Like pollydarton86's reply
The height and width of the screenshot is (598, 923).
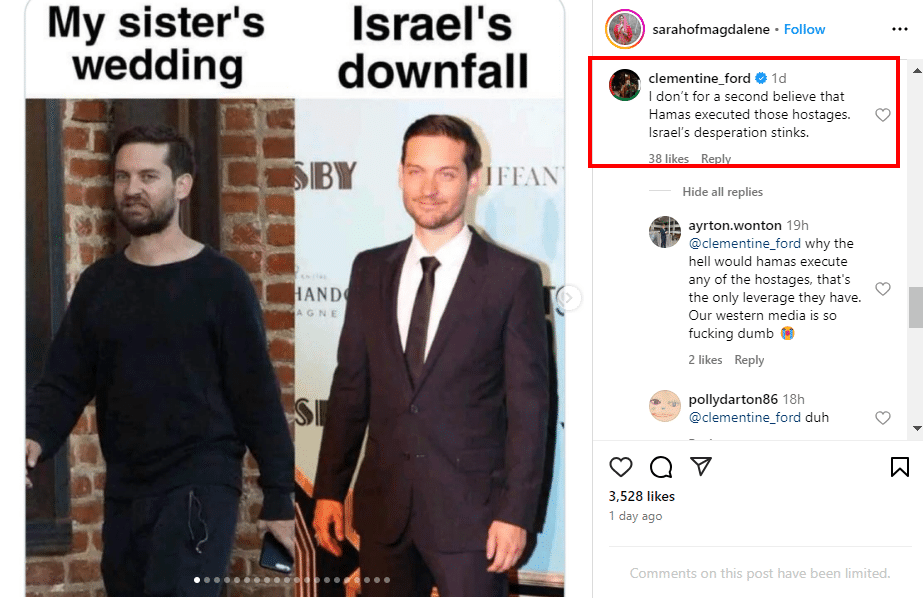(x=882, y=418)
